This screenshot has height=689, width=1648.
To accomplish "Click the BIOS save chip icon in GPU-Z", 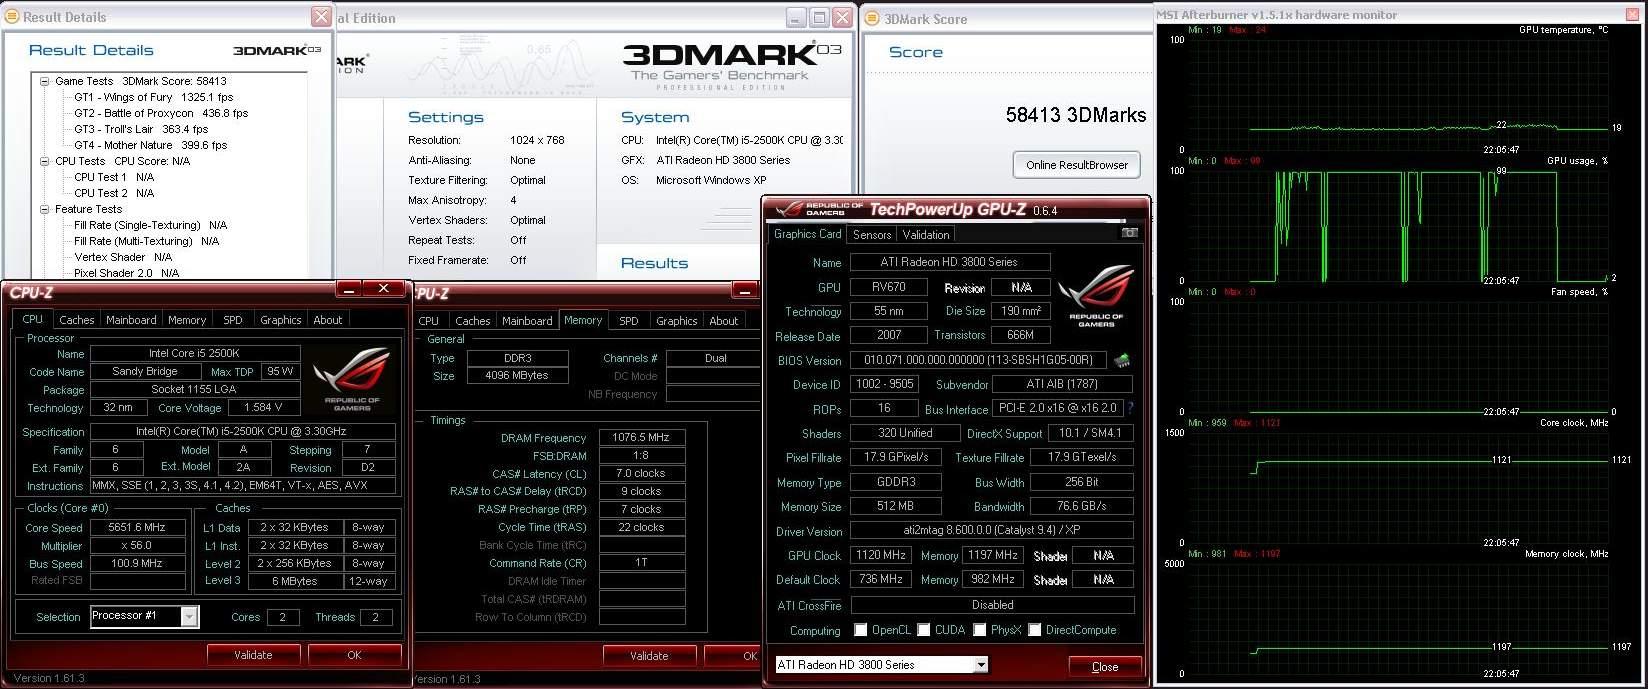I will tap(1122, 360).
